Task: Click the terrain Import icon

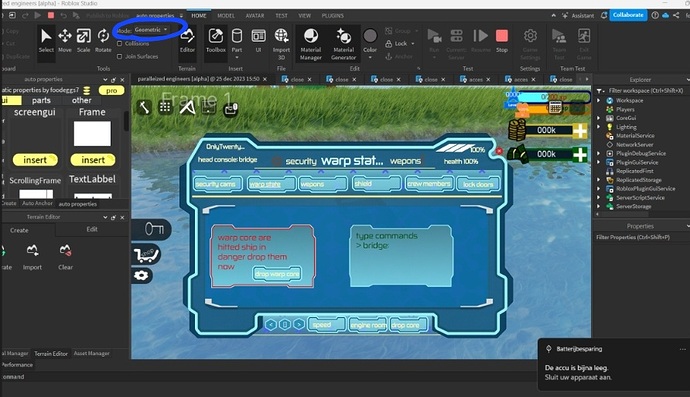Action: click(x=32, y=257)
